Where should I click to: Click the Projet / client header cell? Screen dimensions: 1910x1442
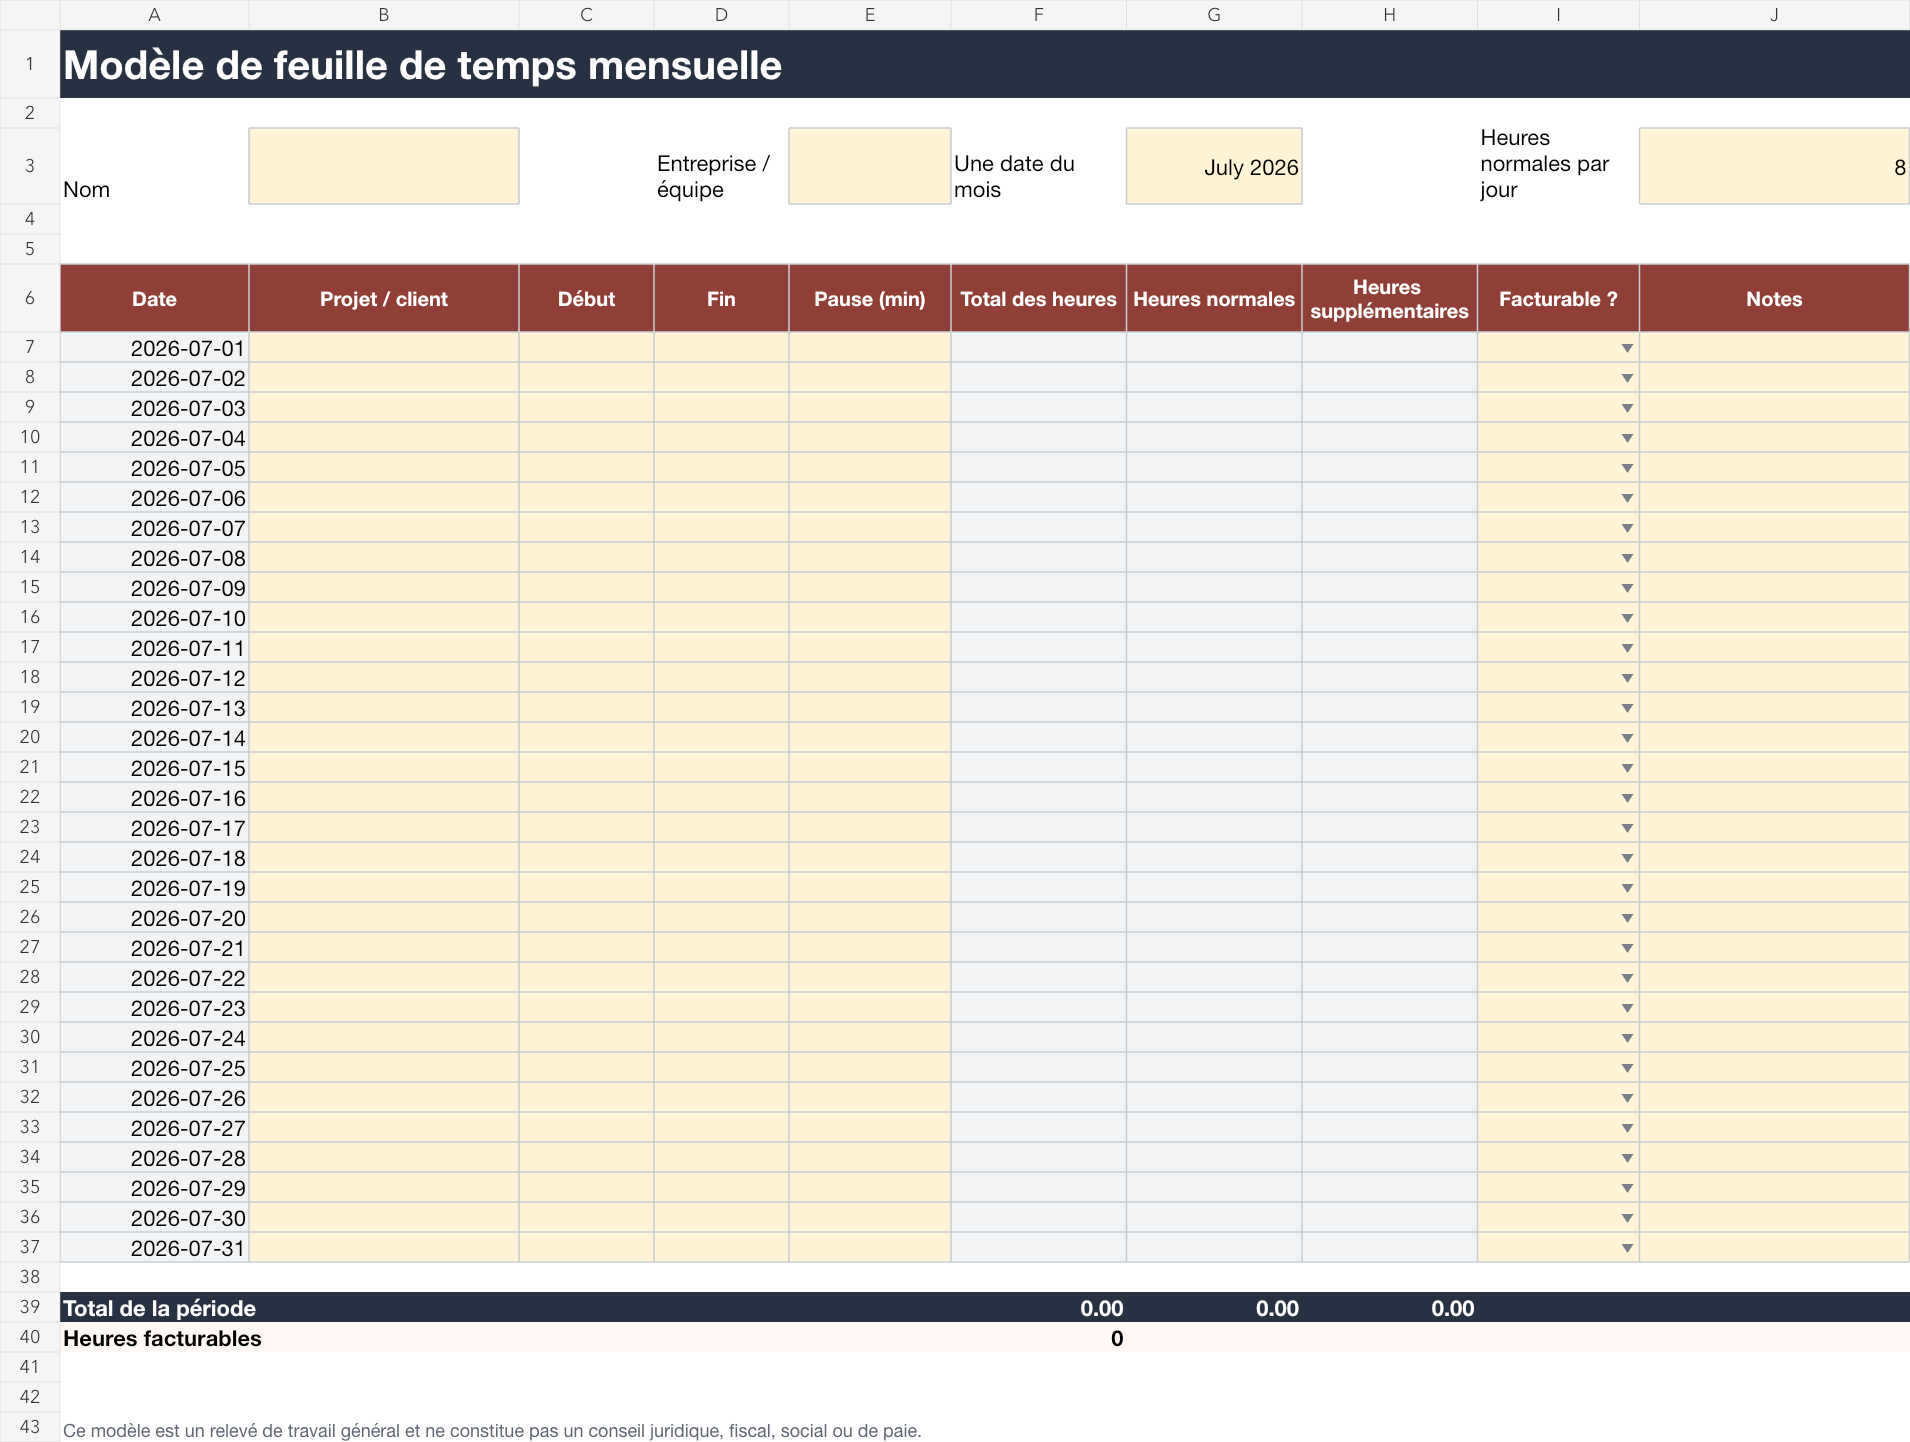(384, 298)
